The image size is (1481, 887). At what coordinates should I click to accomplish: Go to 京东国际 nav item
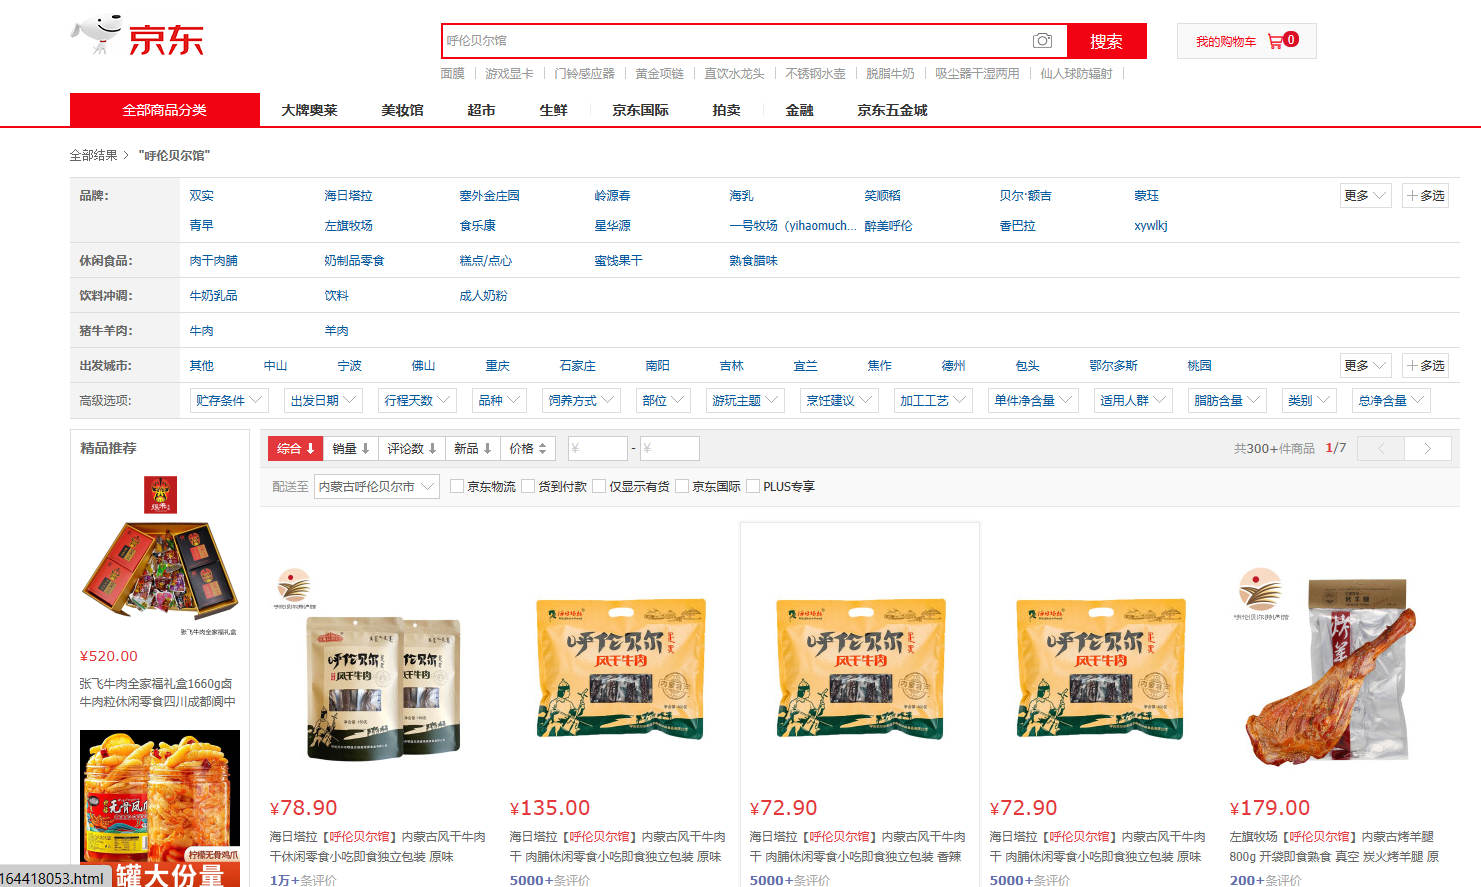[640, 110]
